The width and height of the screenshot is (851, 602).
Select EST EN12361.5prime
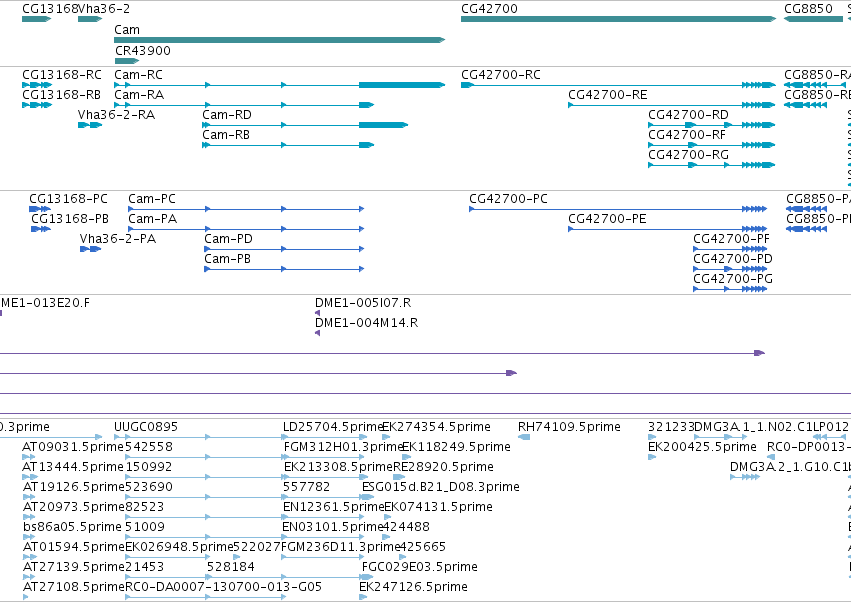click(x=324, y=517)
